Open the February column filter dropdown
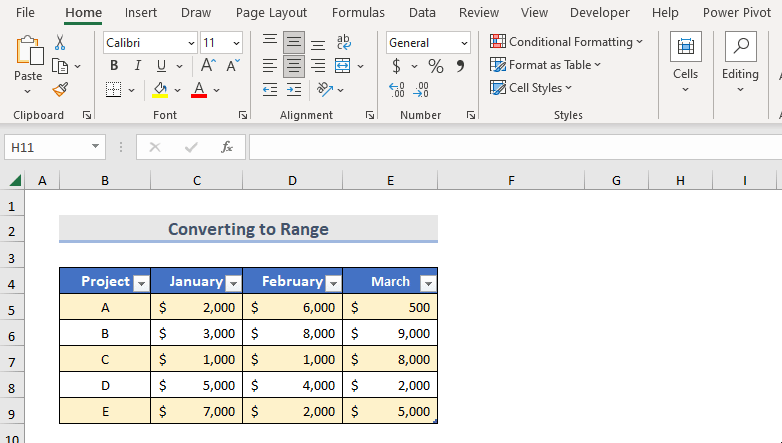Viewport: 782px width, 443px height. tap(333, 283)
